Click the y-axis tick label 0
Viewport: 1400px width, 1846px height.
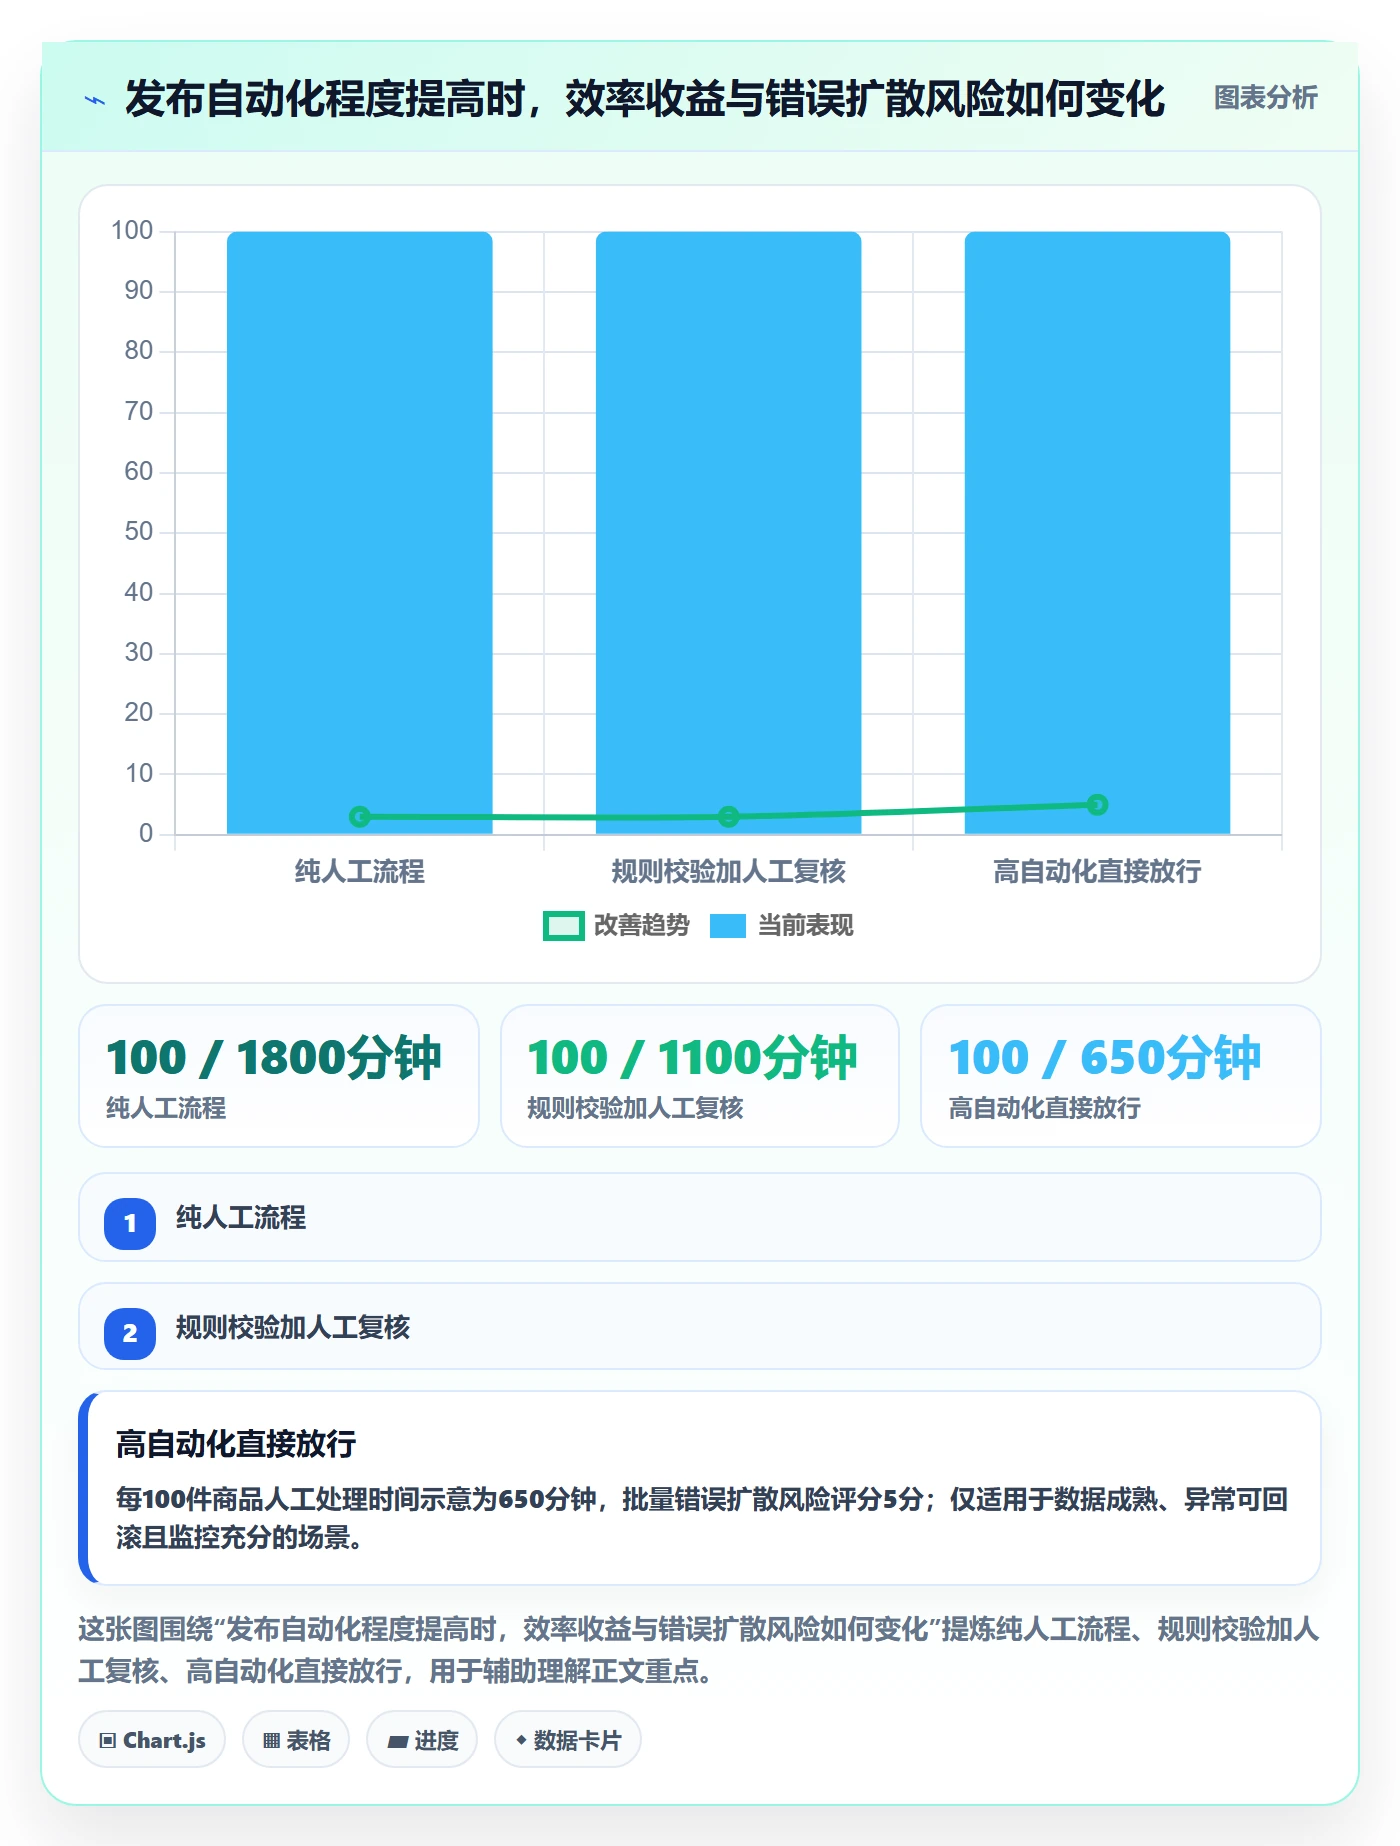(x=146, y=833)
